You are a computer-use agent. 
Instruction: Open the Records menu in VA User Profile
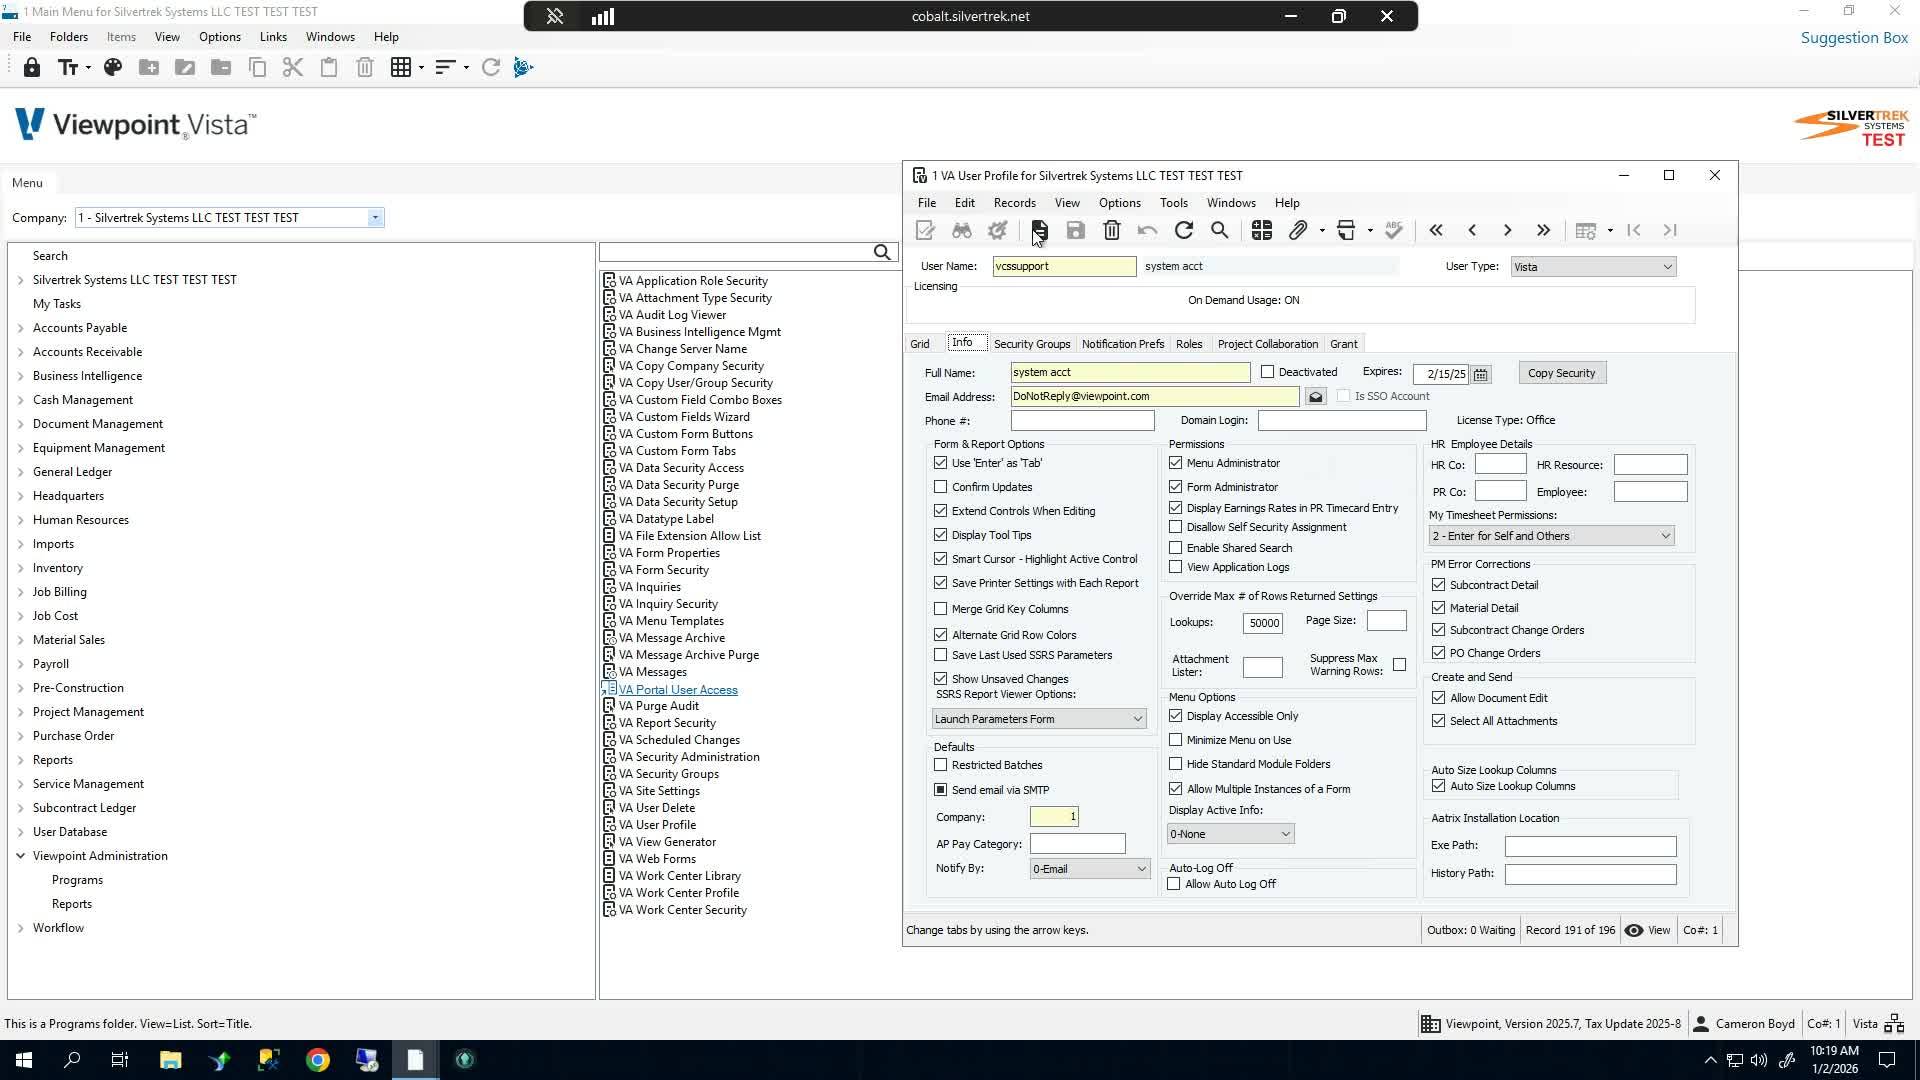[1015, 203]
